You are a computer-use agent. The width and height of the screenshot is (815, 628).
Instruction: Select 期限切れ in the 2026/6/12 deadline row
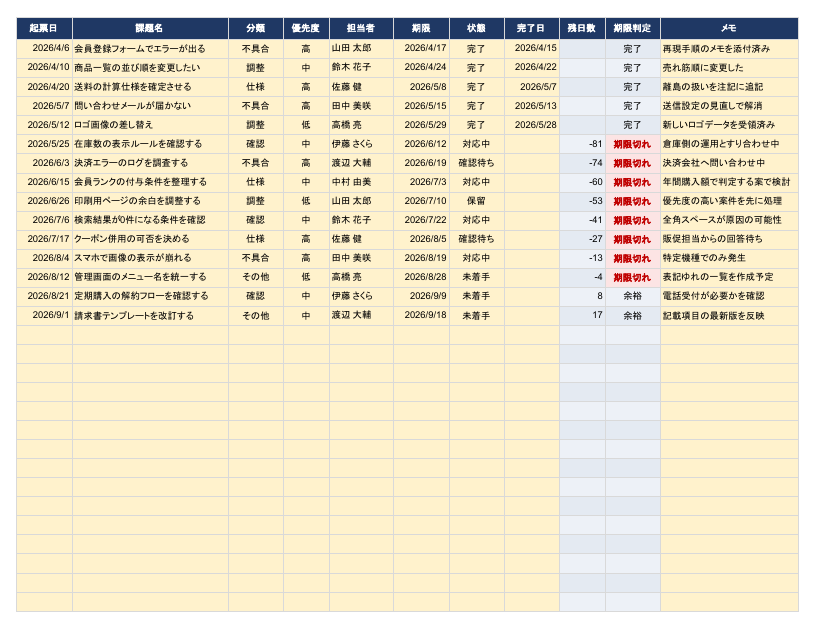click(633, 144)
